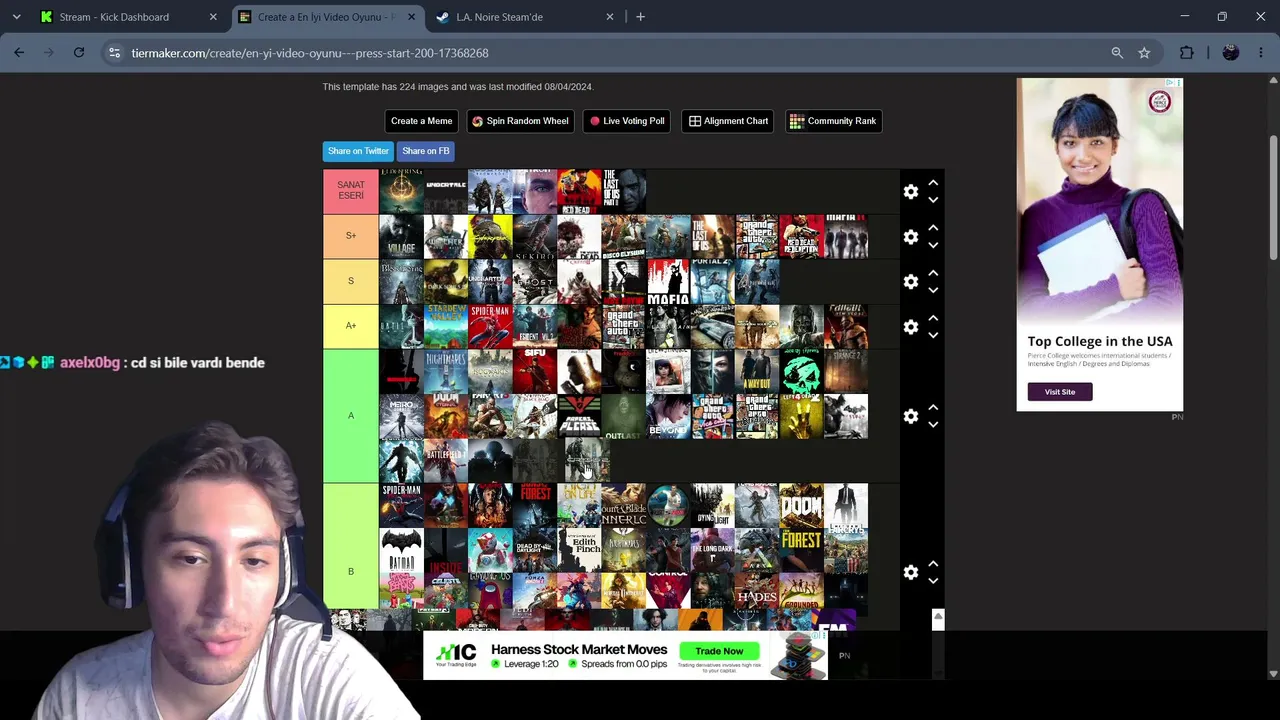Open Spin Random Wheel
The height and width of the screenshot is (720, 1280).
[520, 121]
